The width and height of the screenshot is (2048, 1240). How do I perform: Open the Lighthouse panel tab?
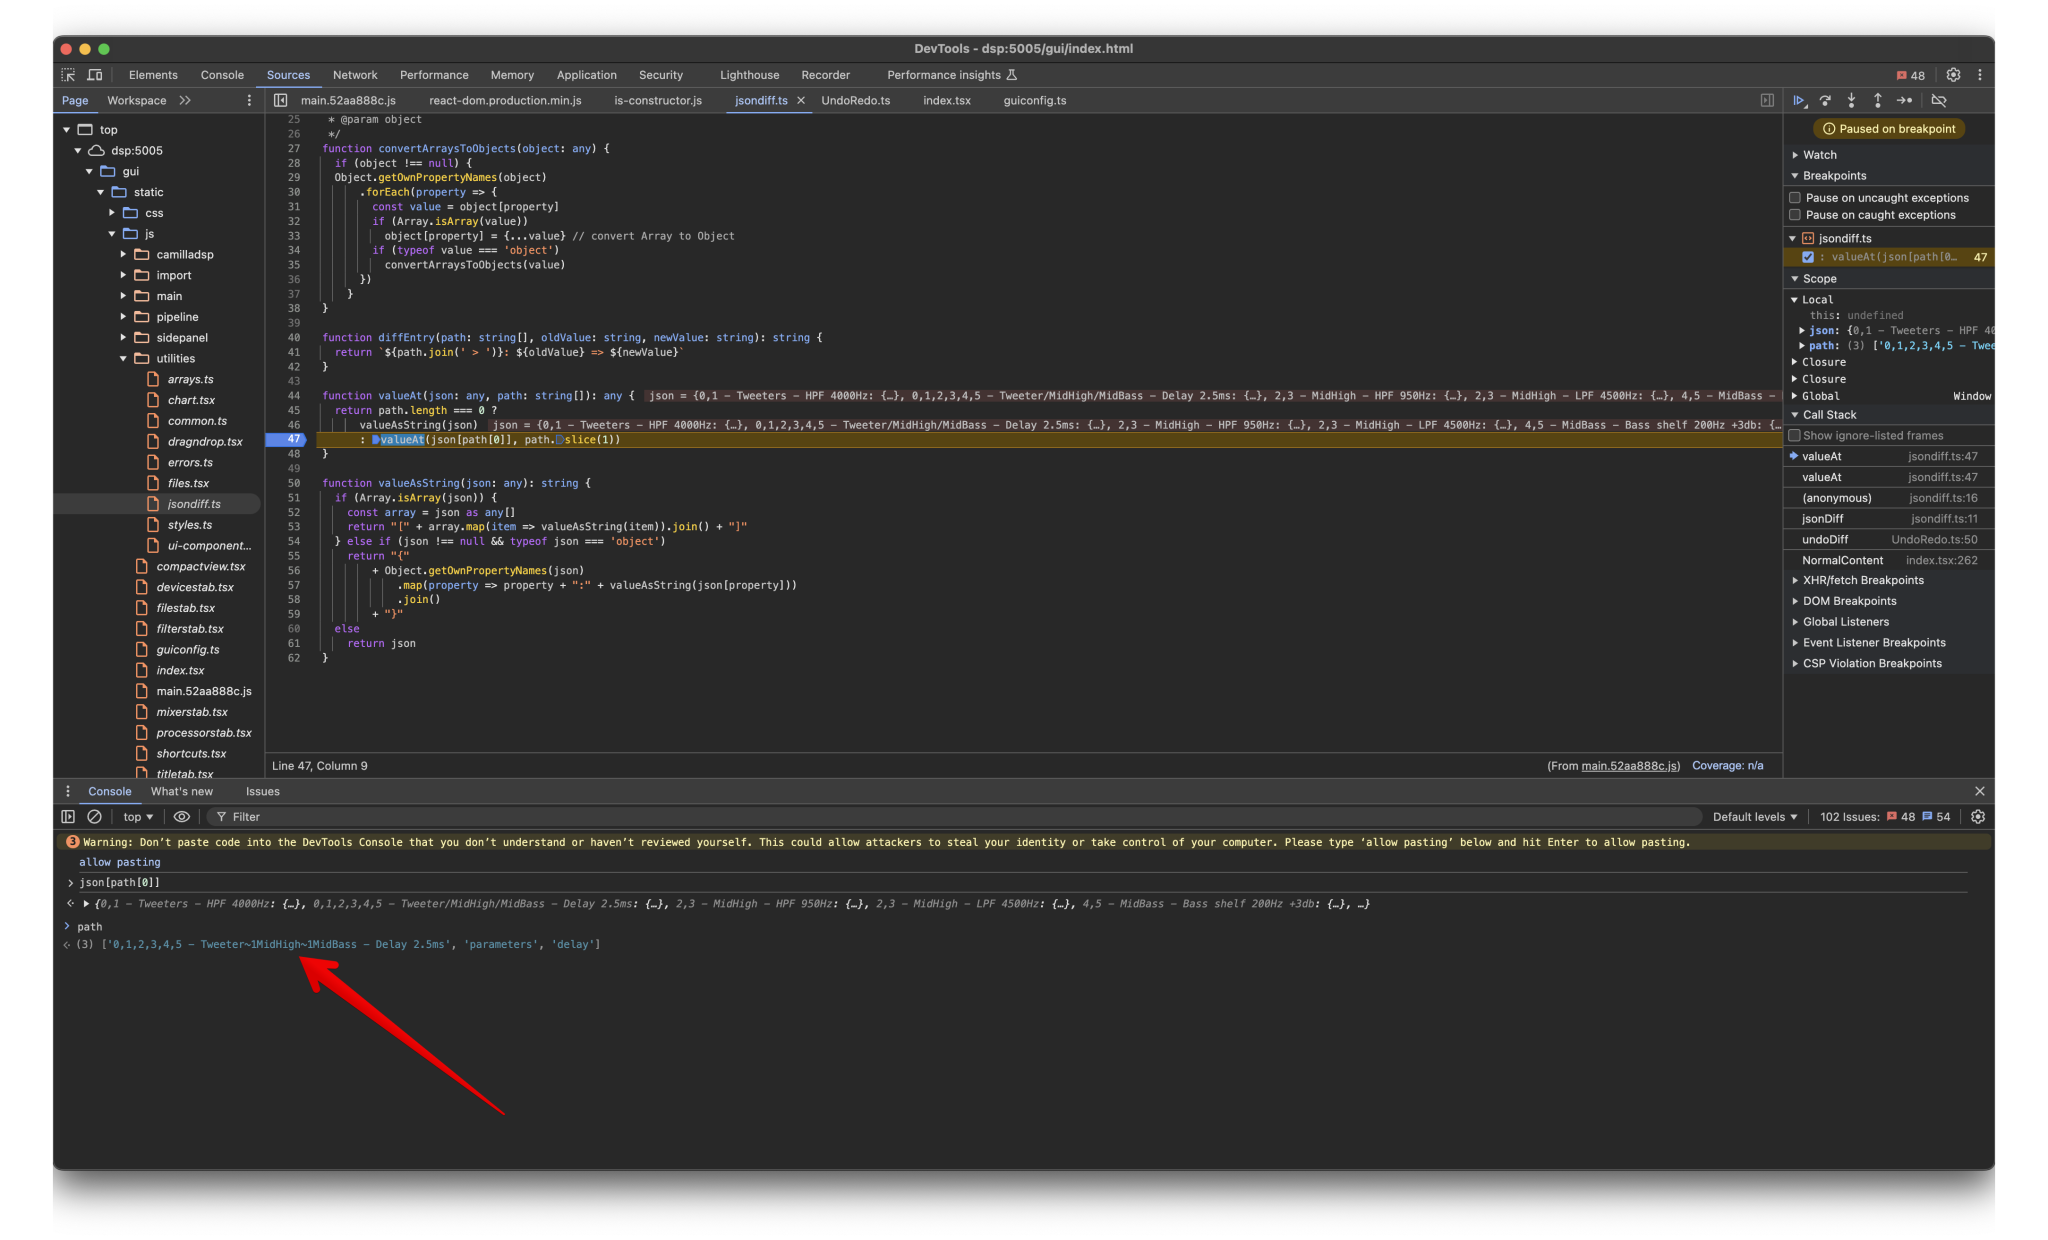(749, 75)
